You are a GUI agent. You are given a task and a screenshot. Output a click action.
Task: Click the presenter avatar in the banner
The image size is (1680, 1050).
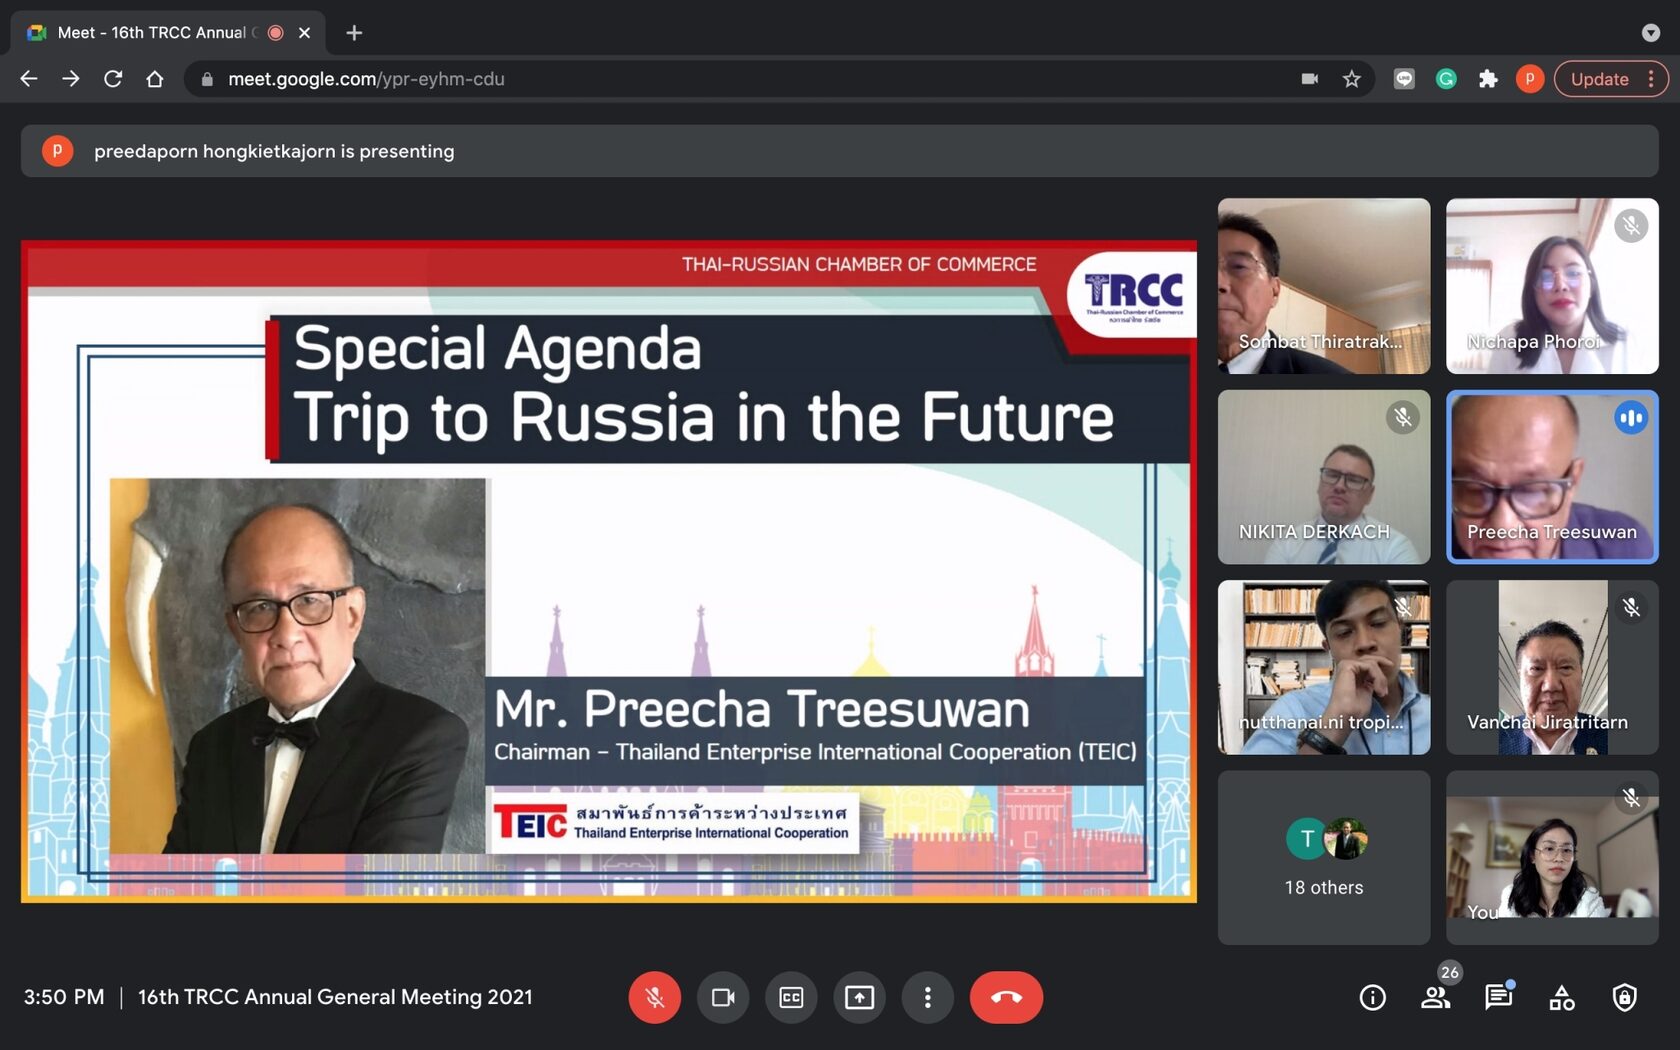57,151
